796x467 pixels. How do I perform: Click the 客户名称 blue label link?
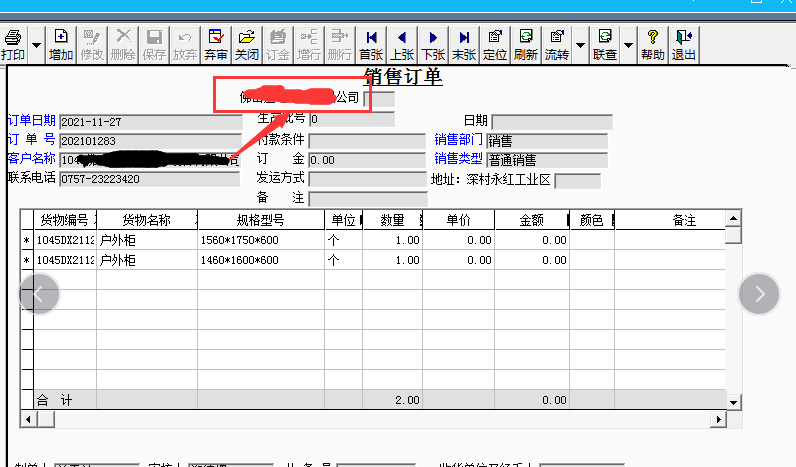(31, 158)
